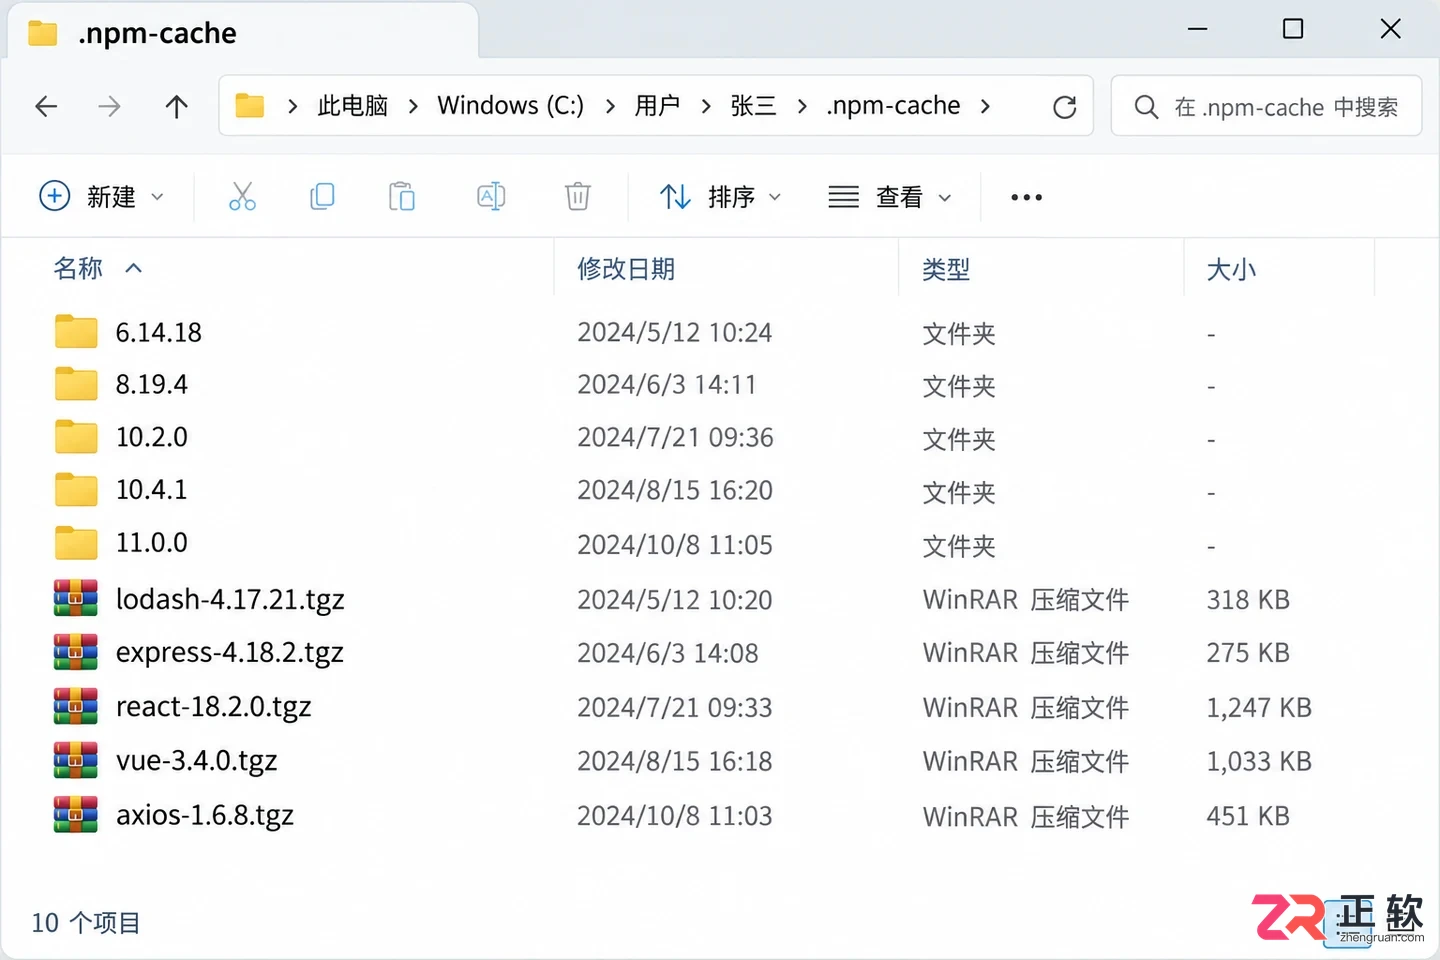Select the vue-3.4.0.tgz file name
The image size is (1440, 960).
tap(197, 760)
